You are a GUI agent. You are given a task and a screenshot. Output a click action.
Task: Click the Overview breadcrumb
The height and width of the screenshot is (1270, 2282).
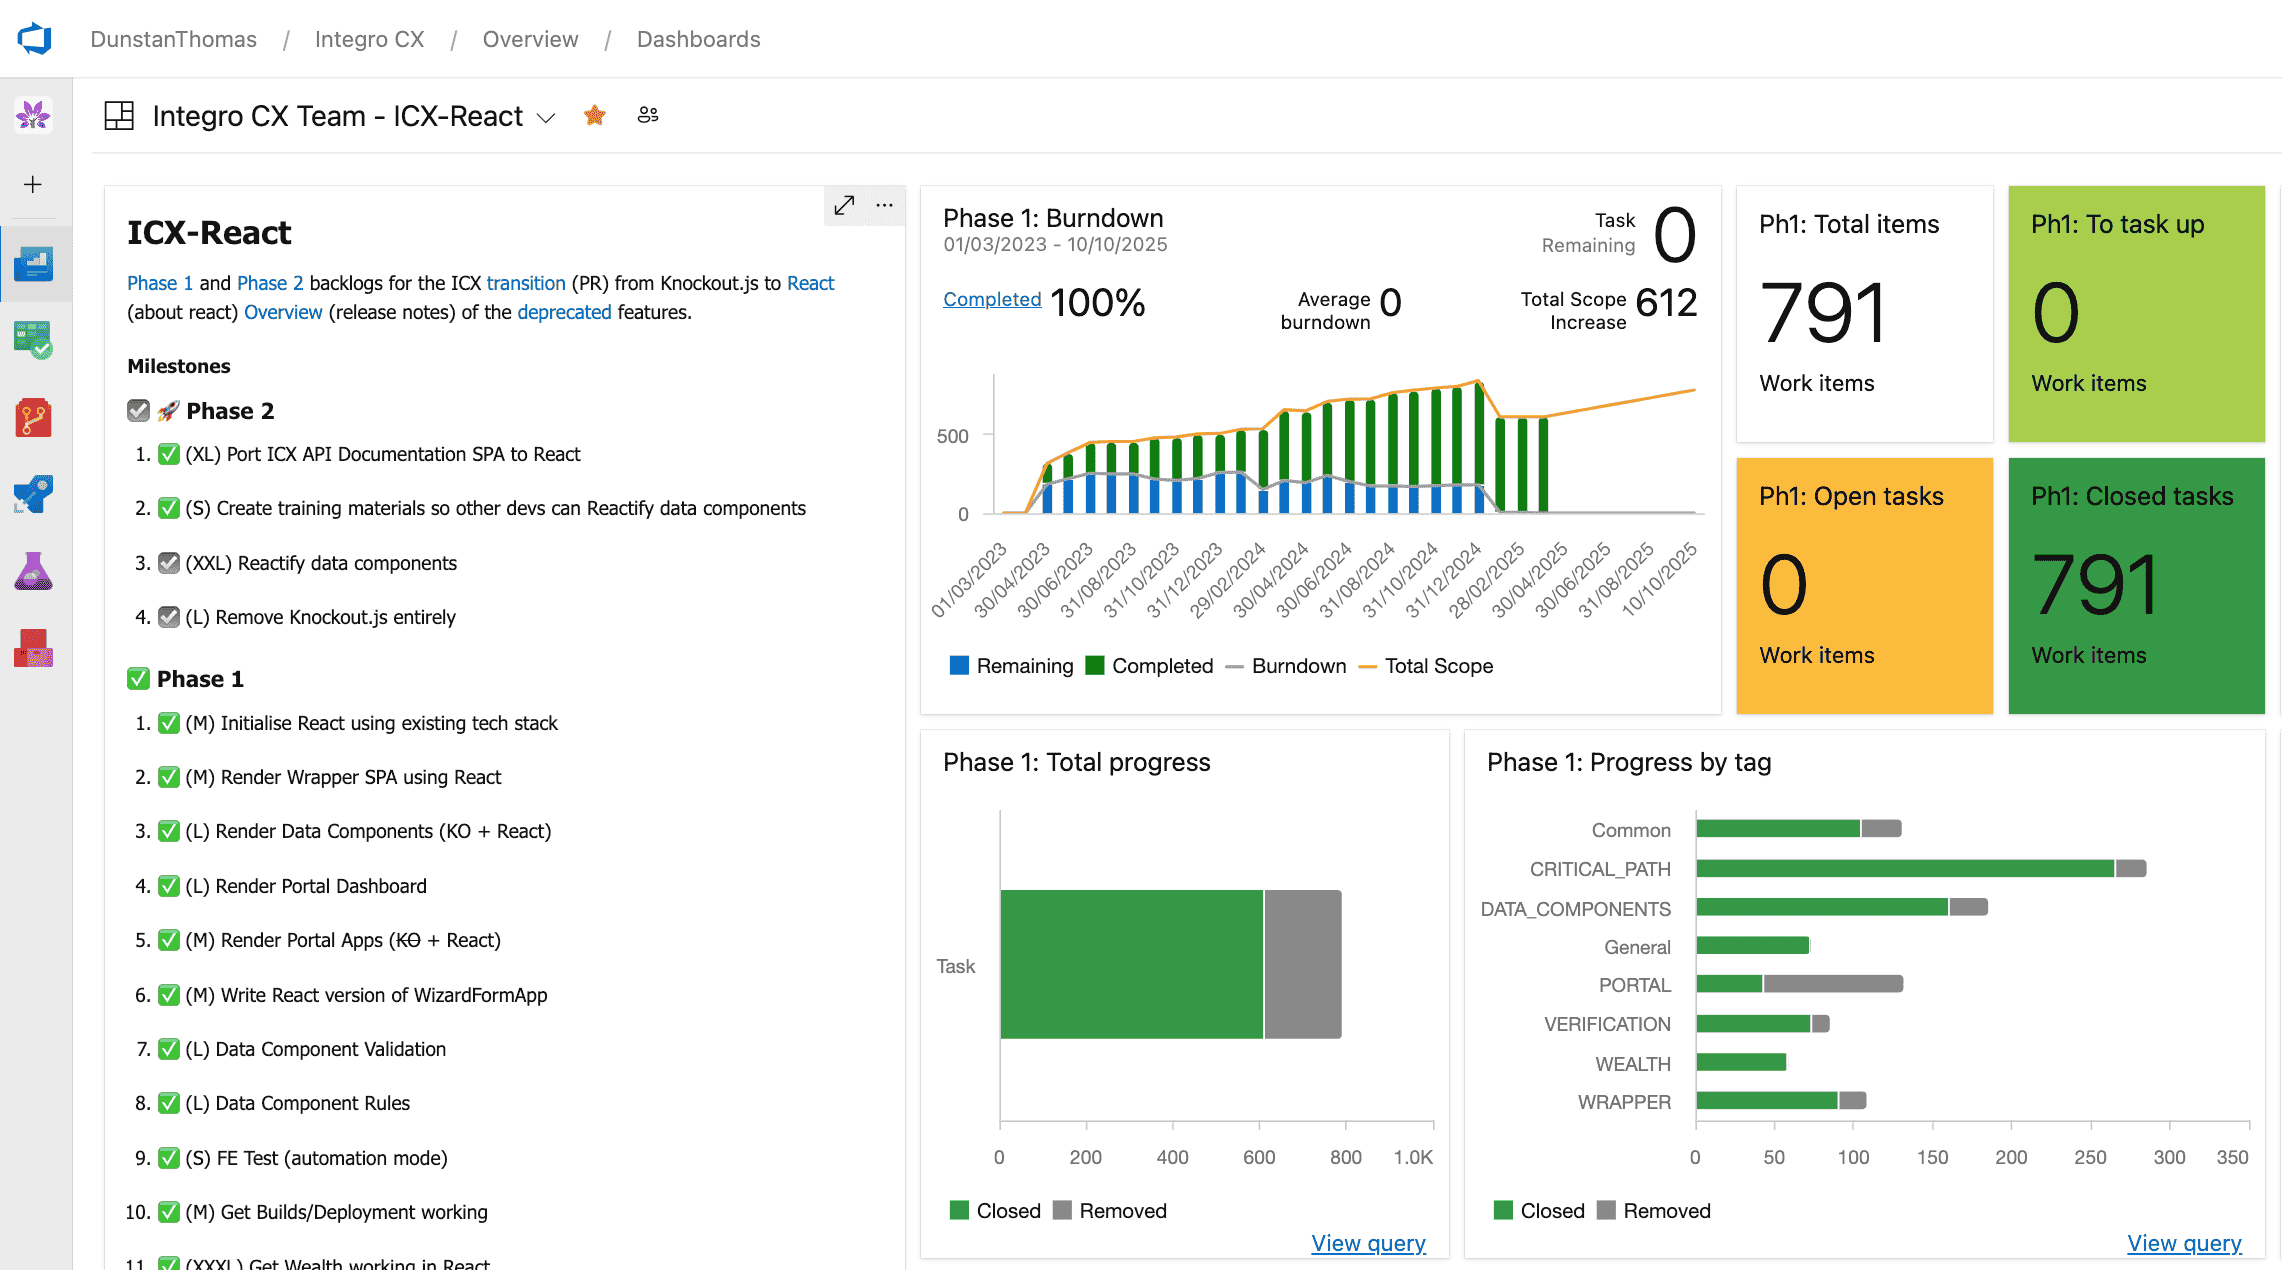click(x=531, y=39)
